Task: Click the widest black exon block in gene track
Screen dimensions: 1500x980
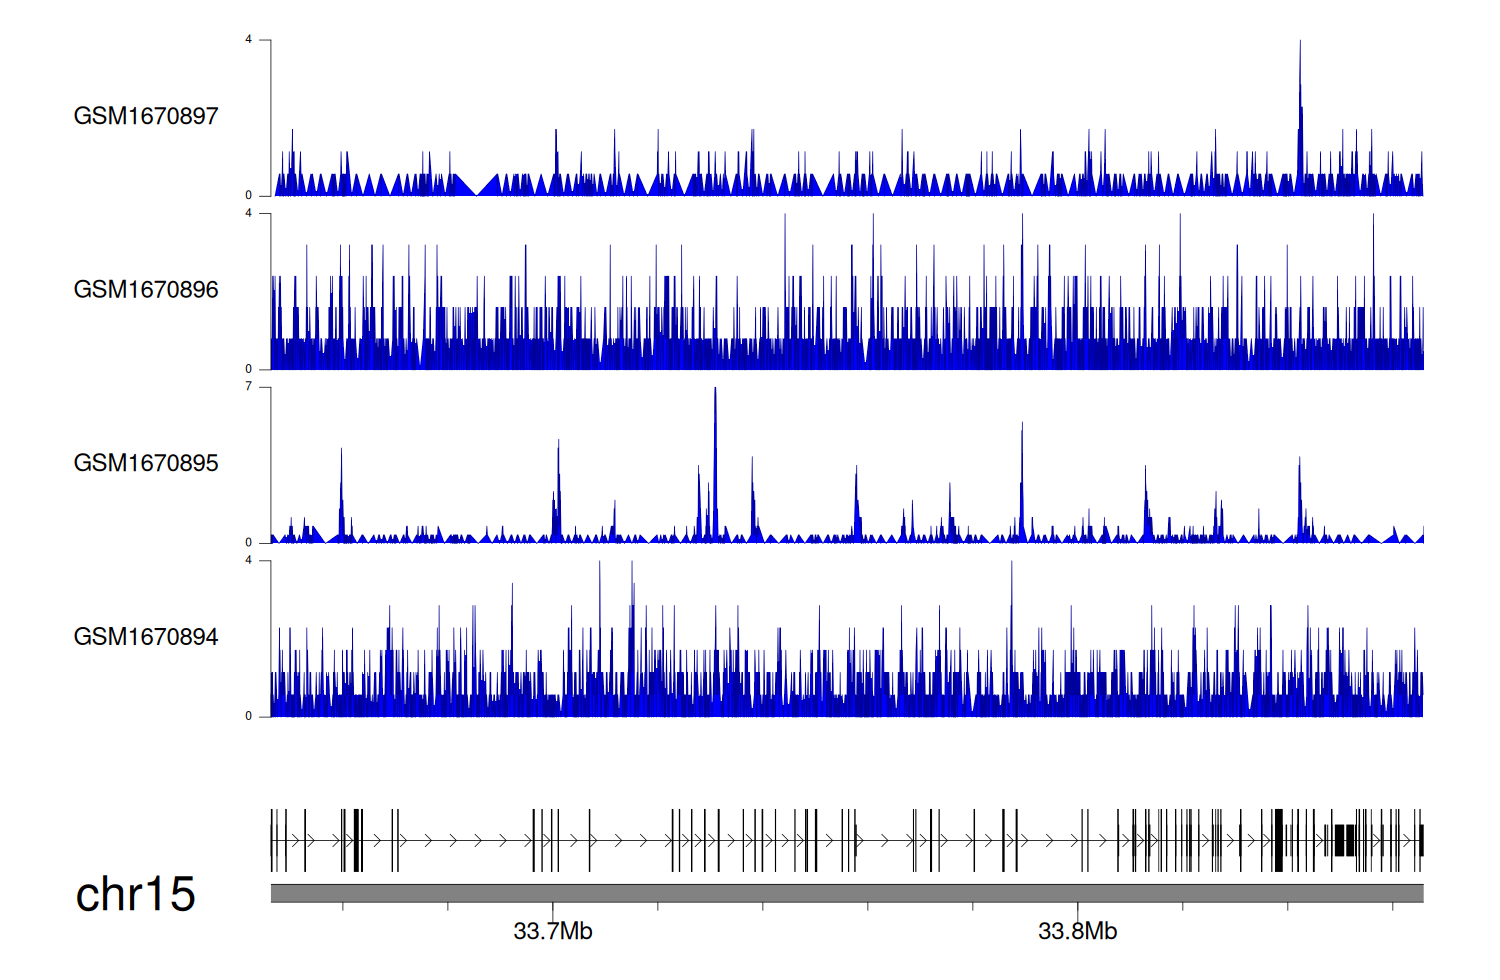Action: [1346, 840]
